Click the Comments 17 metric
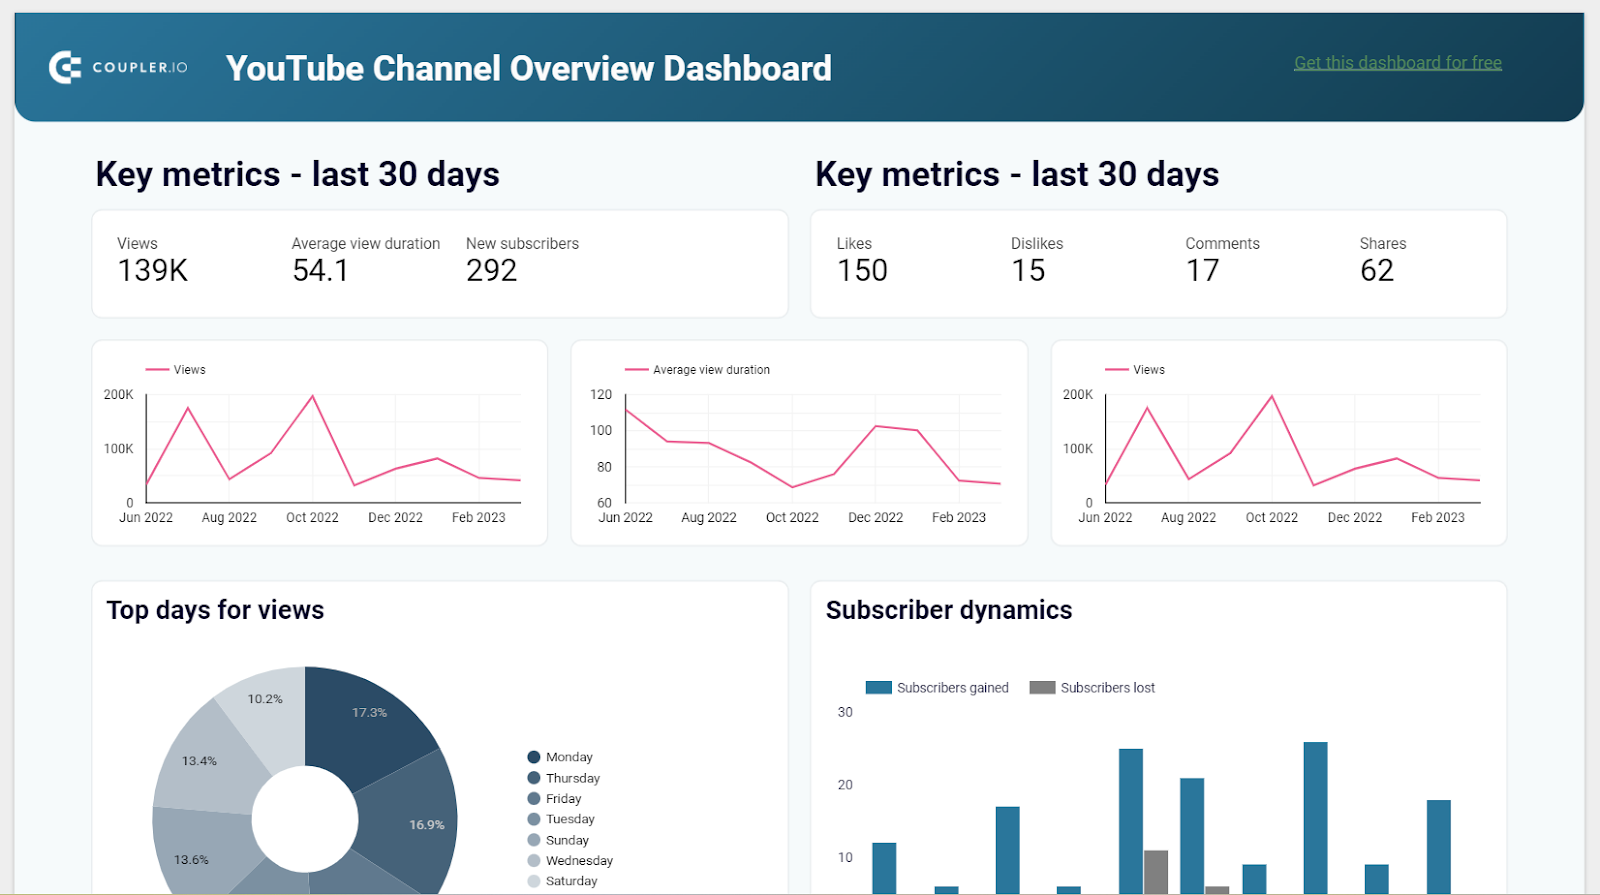Image resolution: width=1600 pixels, height=895 pixels. (1222, 261)
